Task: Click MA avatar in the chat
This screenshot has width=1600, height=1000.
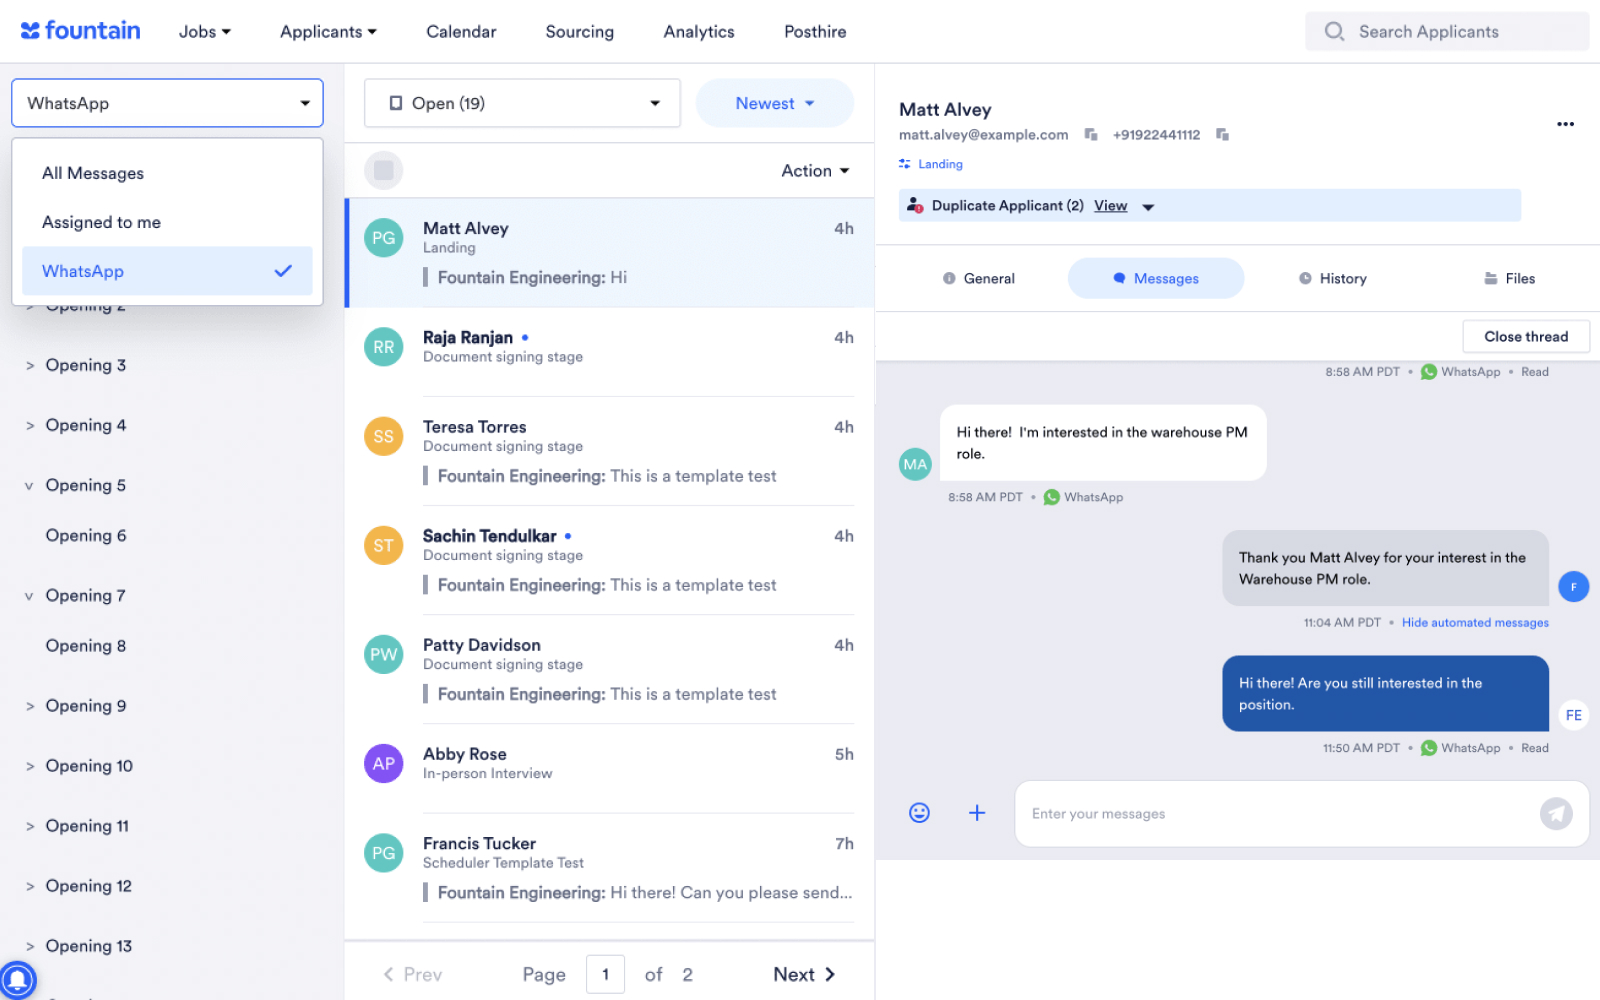Action: 915,464
